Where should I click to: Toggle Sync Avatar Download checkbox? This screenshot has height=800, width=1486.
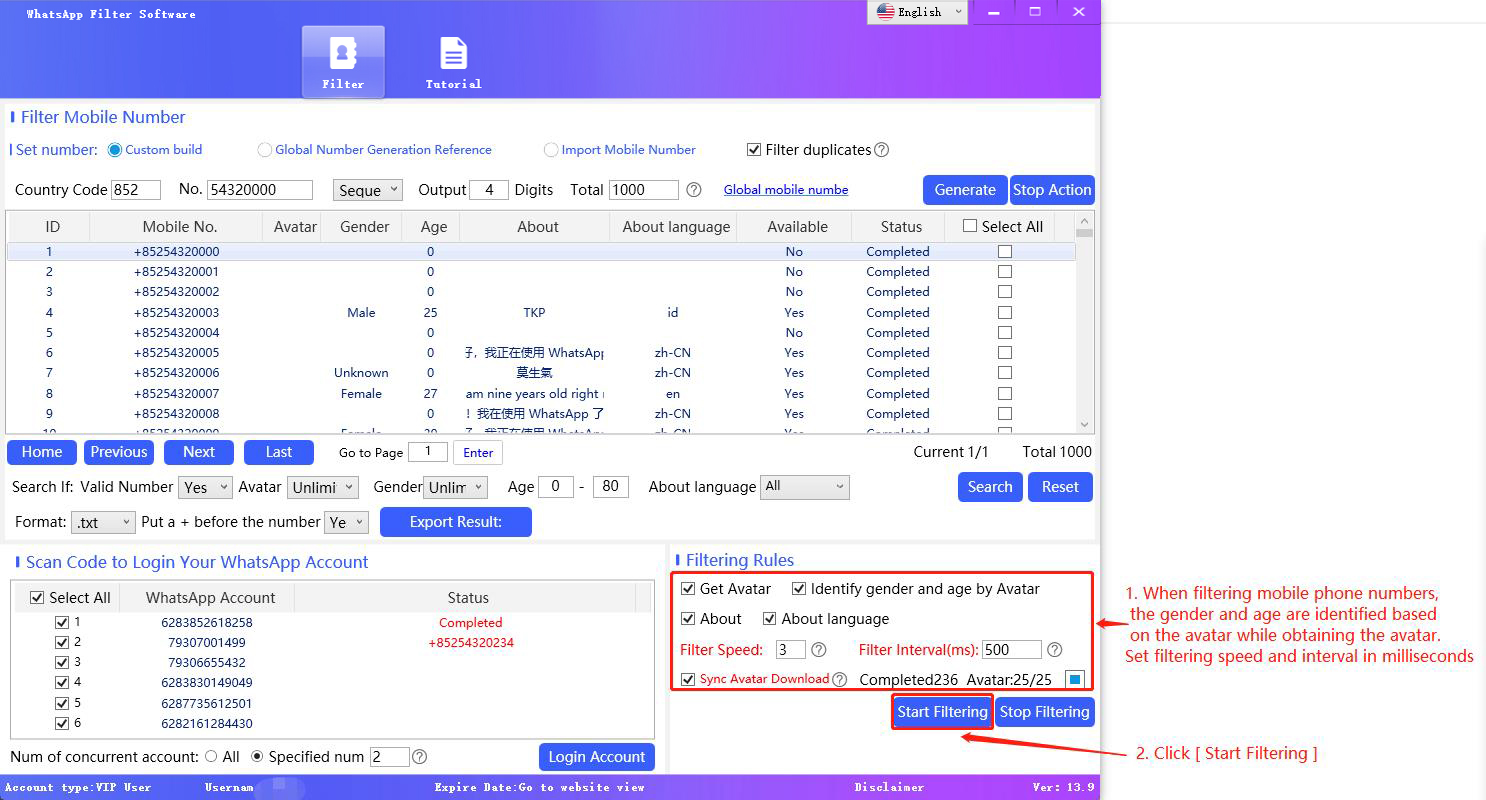(687, 679)
